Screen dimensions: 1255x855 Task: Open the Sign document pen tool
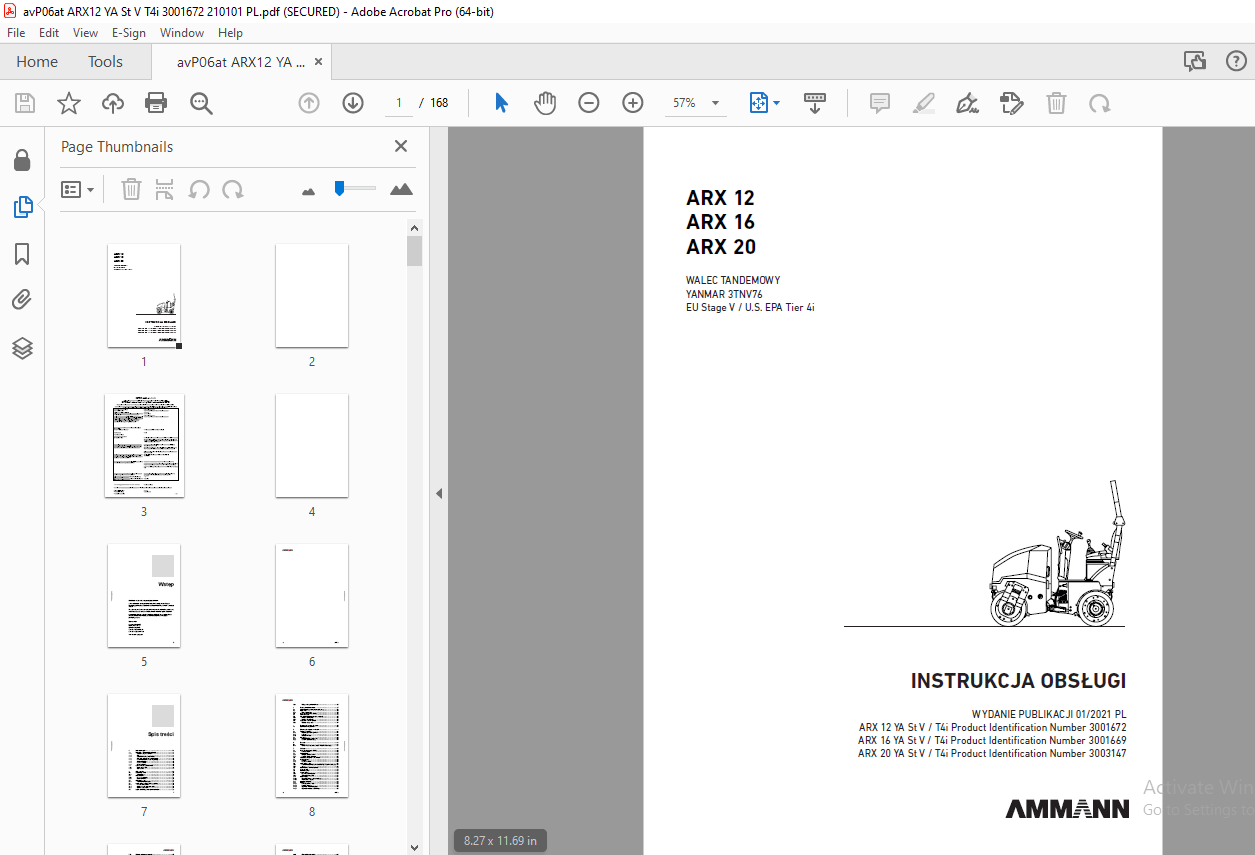(x=967, y=103)
